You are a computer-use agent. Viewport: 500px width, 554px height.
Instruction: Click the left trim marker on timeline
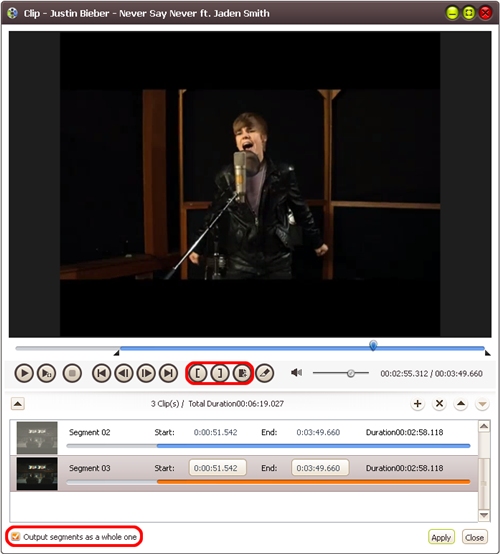pos(117,353)
